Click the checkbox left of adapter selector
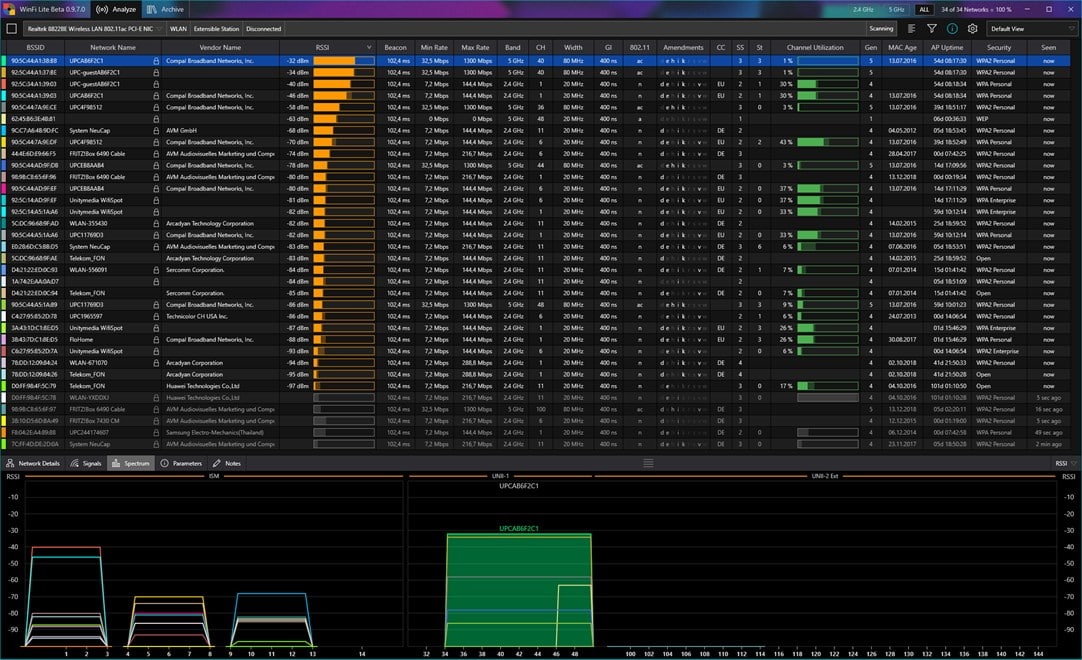The width and height of the screenshot is (1082, 660). 11,29
